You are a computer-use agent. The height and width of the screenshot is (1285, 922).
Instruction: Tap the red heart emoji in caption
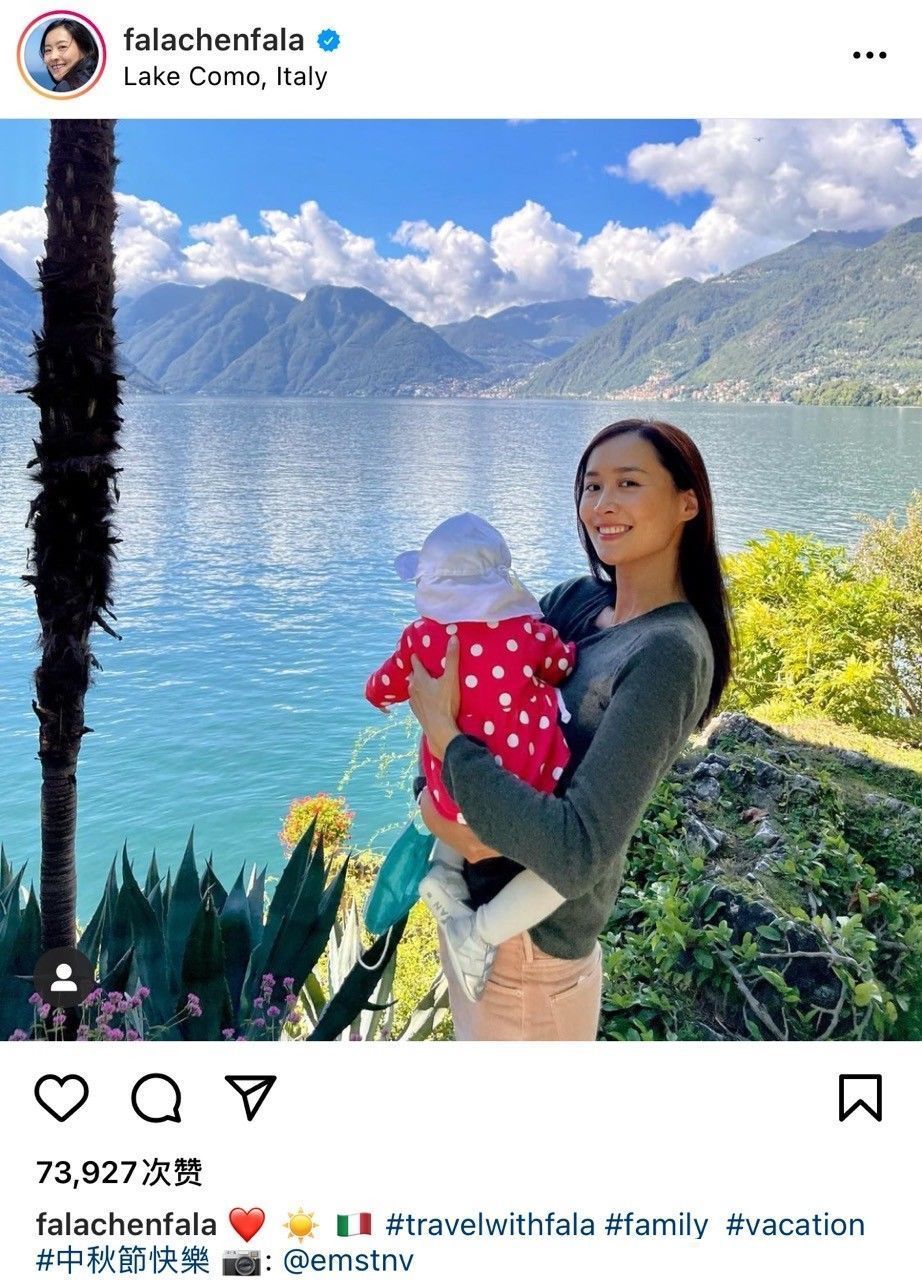(x=247, y=1224)
